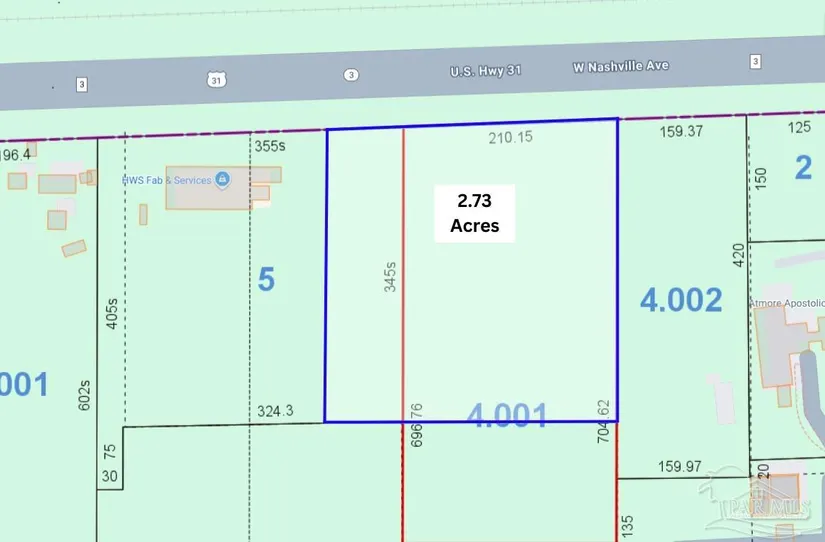This screenshot has height=542, width=825.
Task: Select parcel 4.002
Action: [x=681, y=299]
